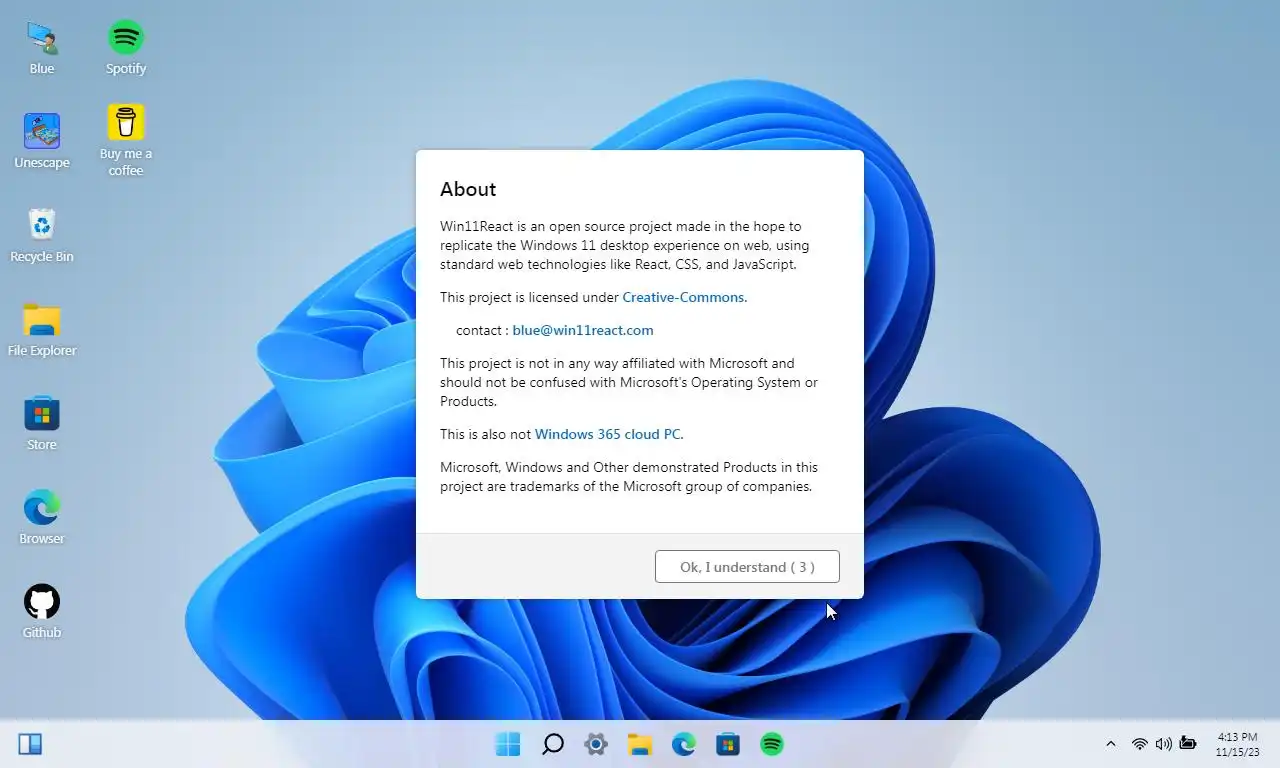Expand hidden system tray icons
The image size is (1280, 768).
(x=1110, y=744)
